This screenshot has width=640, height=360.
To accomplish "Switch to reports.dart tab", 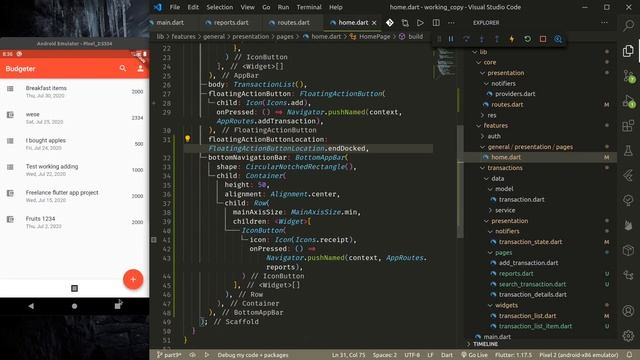I will (231, 23).
